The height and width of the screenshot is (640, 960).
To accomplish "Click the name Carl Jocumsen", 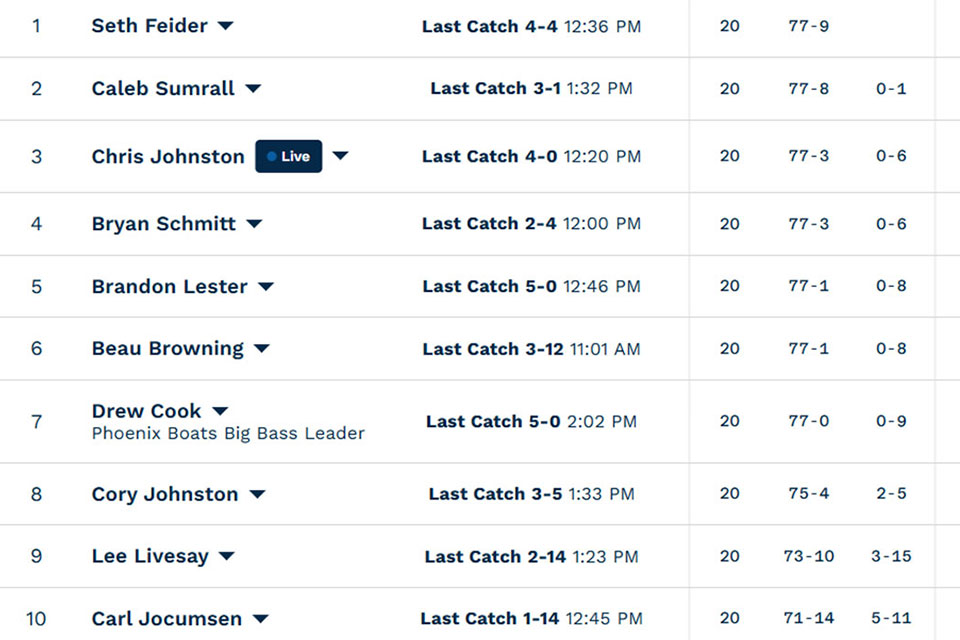I will 167,619.
